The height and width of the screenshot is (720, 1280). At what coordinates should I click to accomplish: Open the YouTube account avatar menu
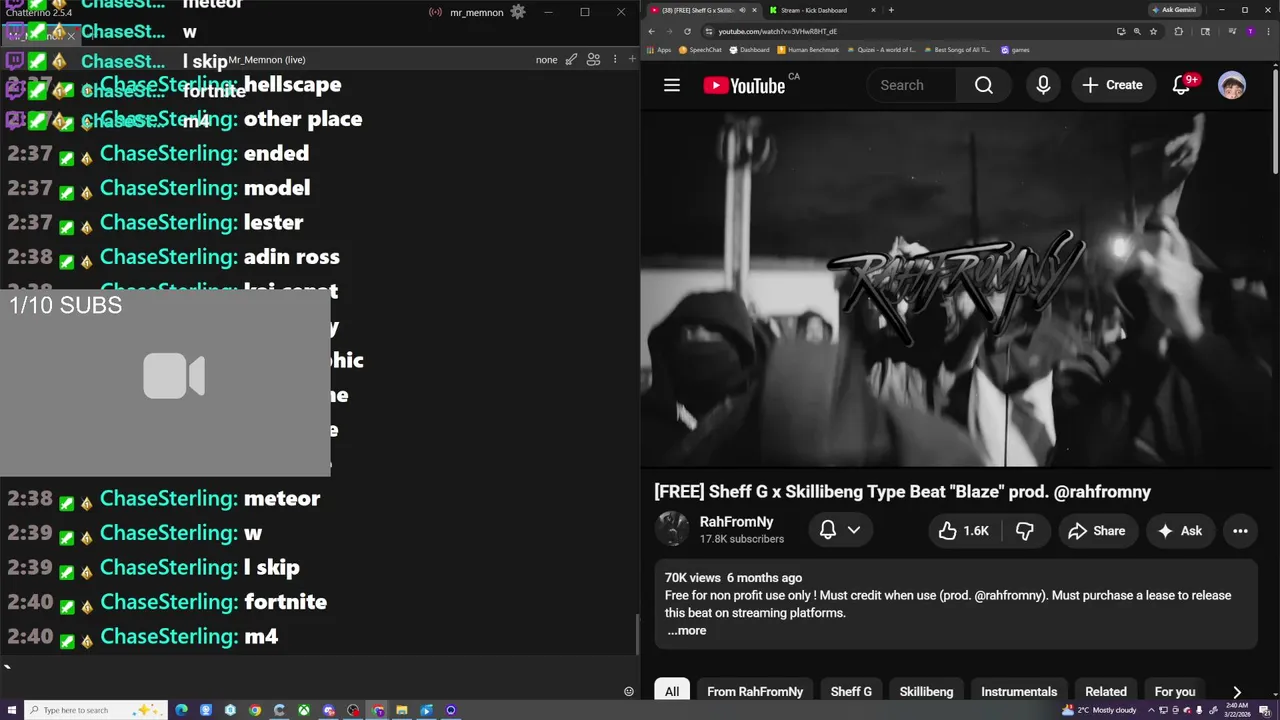click(1232, 85)
